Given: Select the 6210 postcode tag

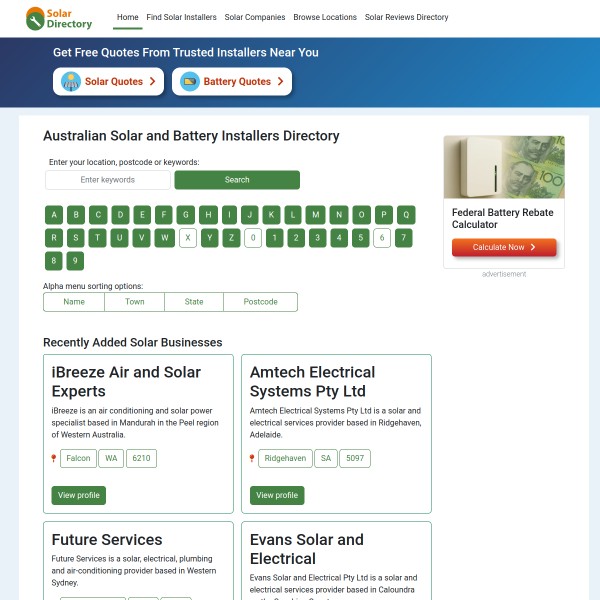Looking at the screenshot, I should (x=141, y=458).
